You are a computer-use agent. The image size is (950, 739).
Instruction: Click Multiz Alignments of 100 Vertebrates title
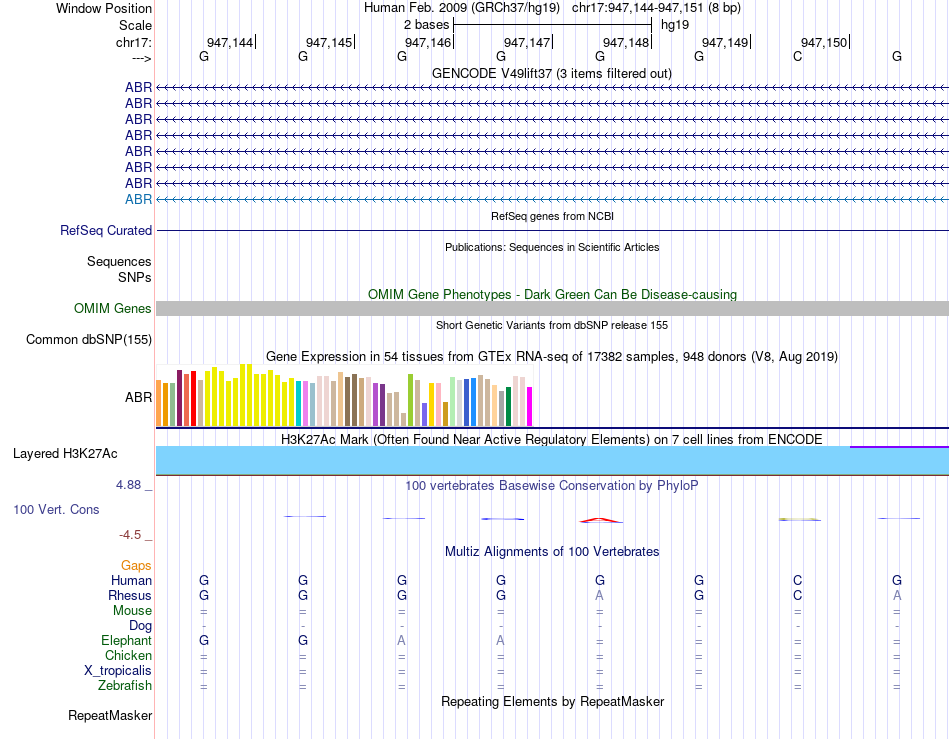(x=552, y=551)
